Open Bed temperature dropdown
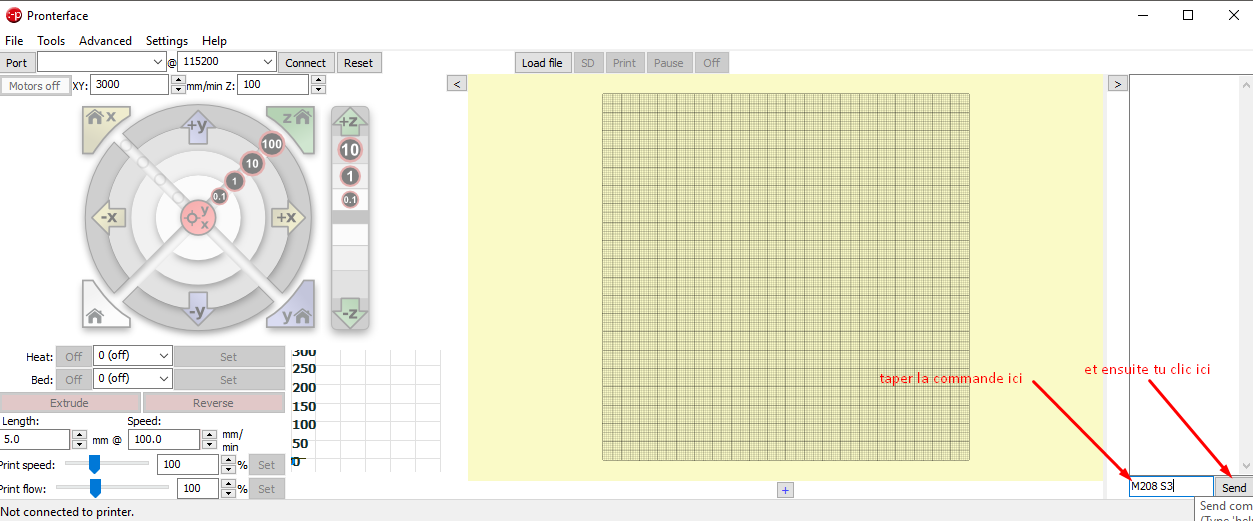Viewport: 1253px width, 521px height. click(133, 379)
